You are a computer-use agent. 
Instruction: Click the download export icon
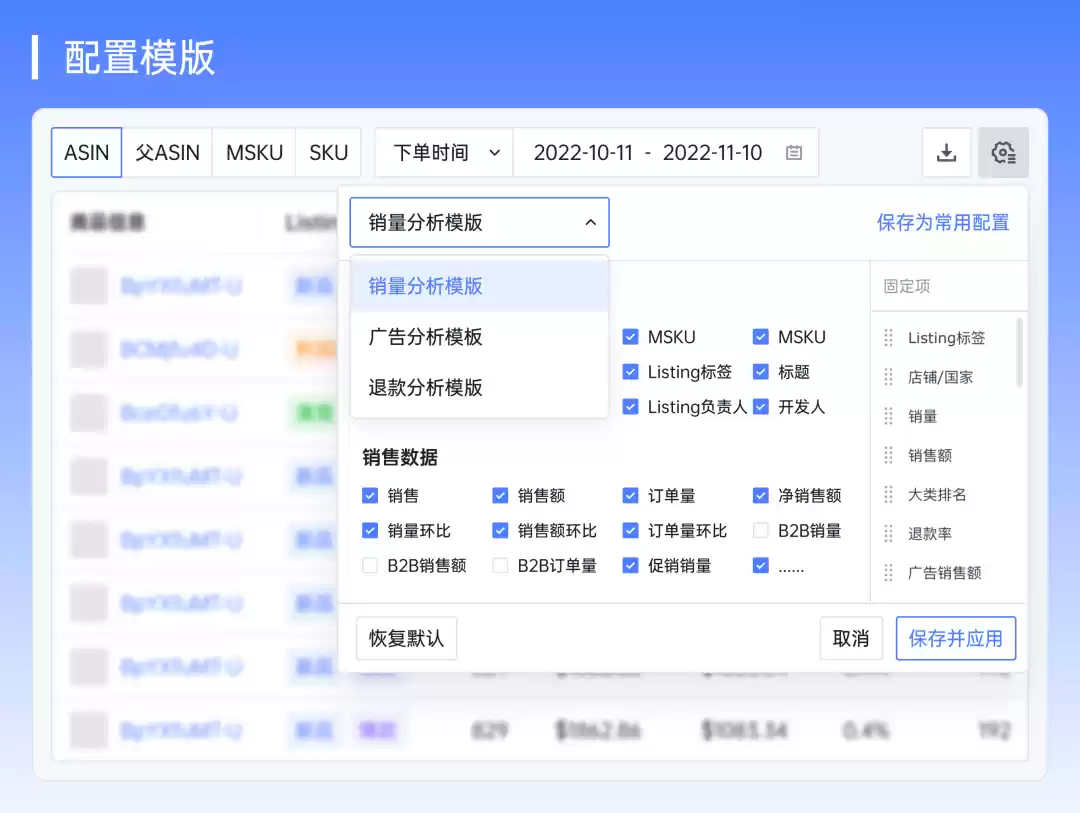pos(946,153)
